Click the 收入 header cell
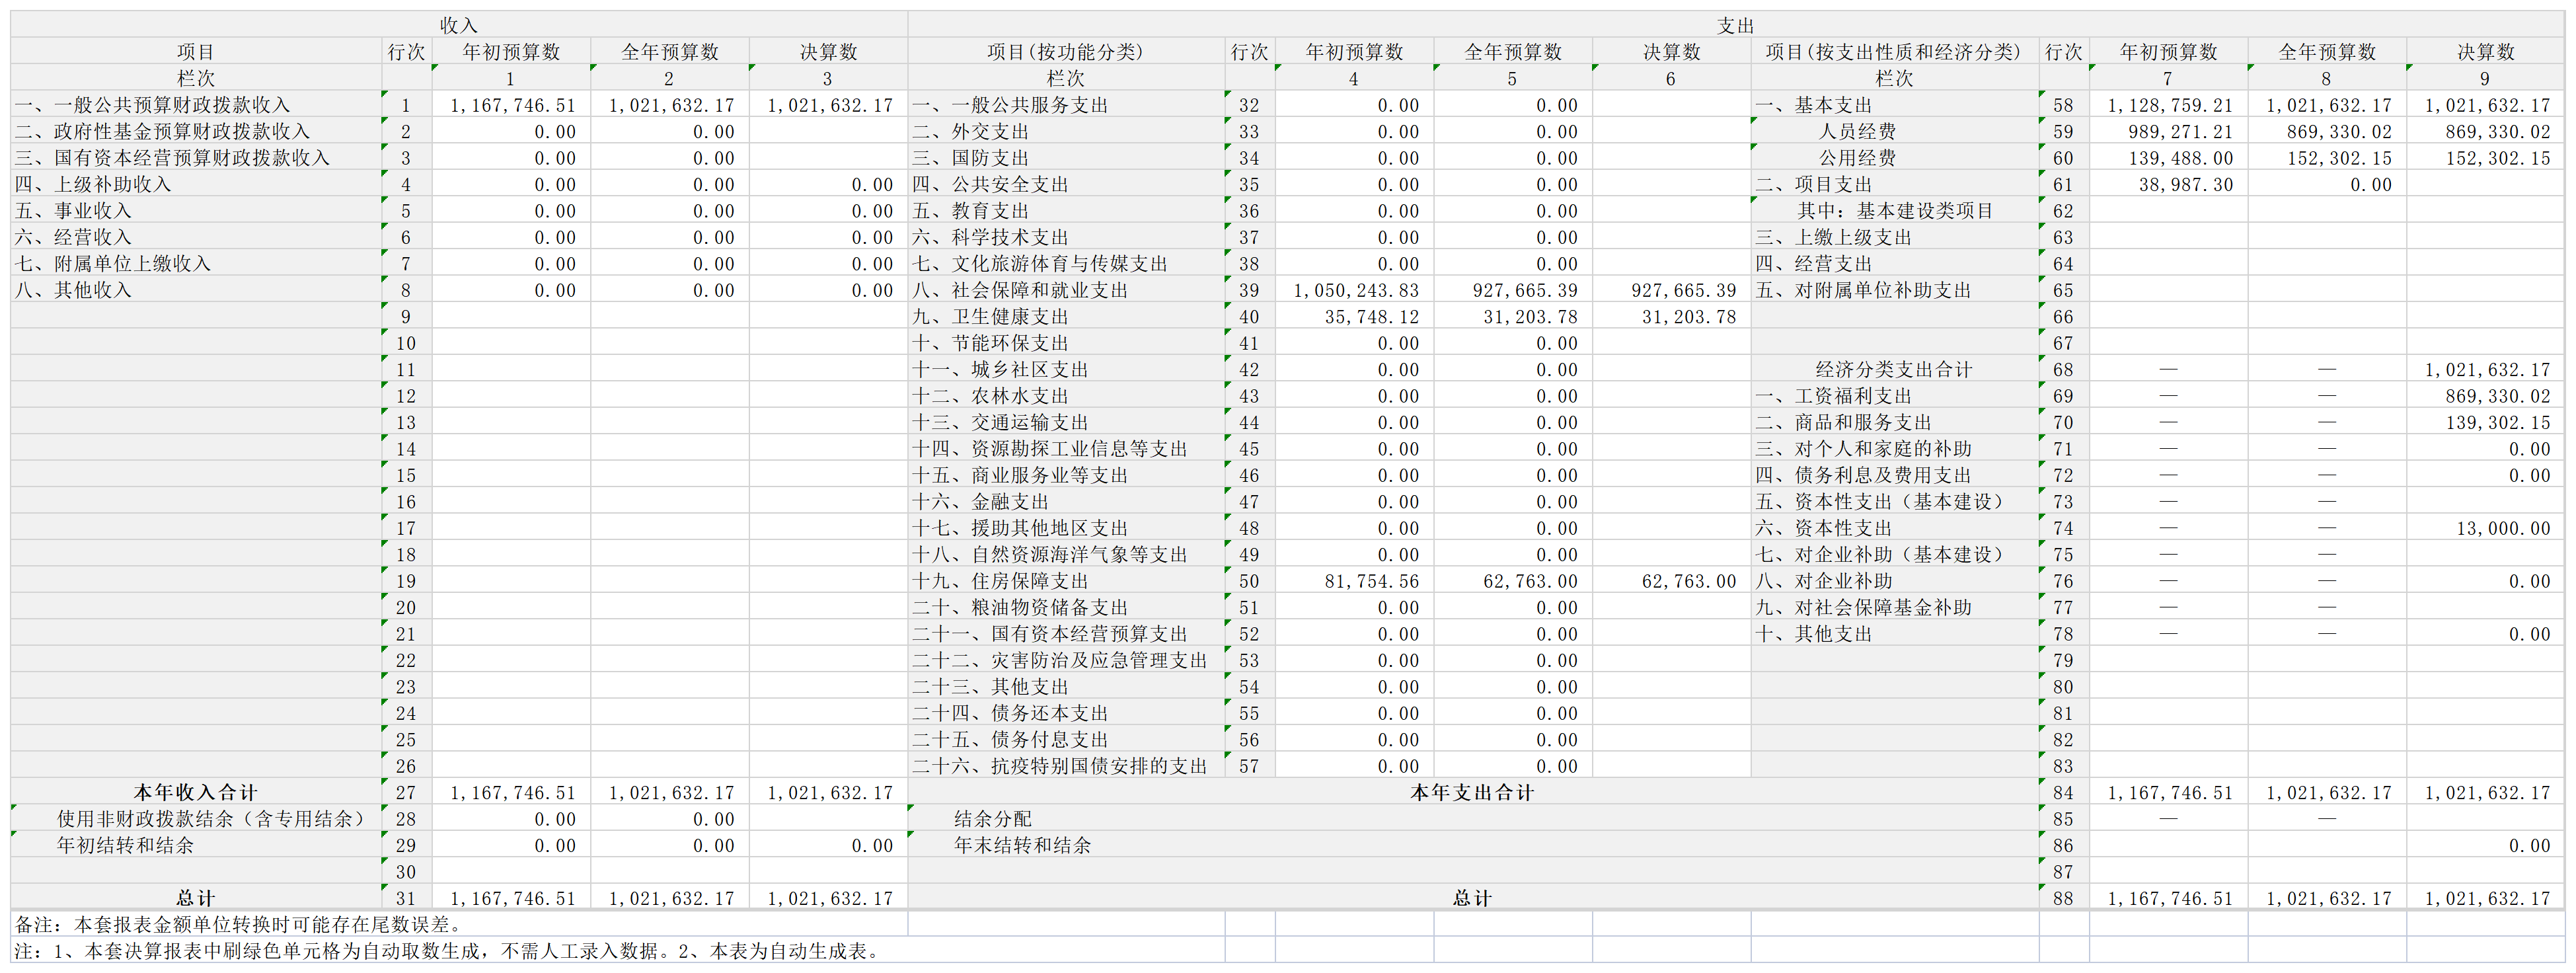The image size is (2576, 973). (458, 25)
